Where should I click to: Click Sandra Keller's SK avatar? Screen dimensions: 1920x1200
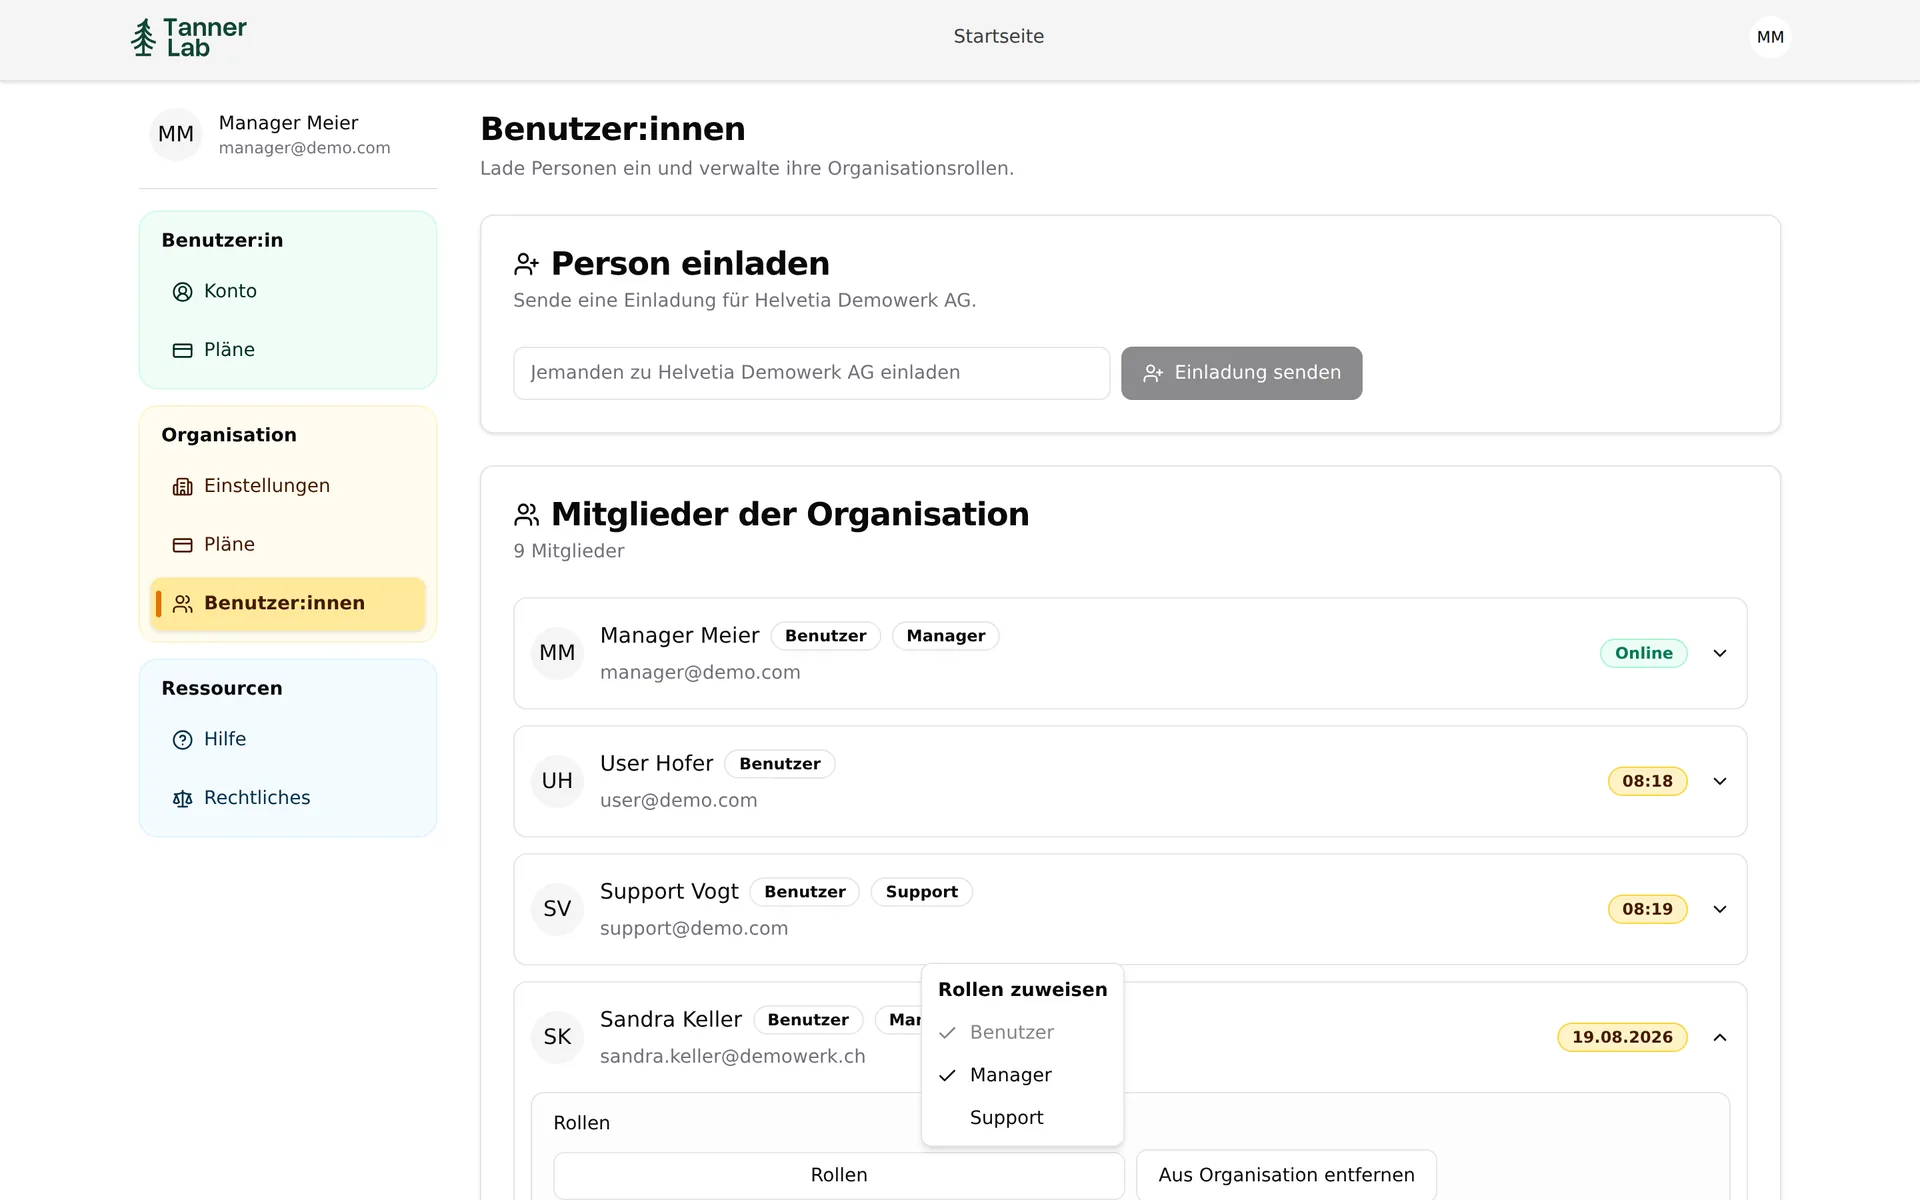tap(557, 1037)
